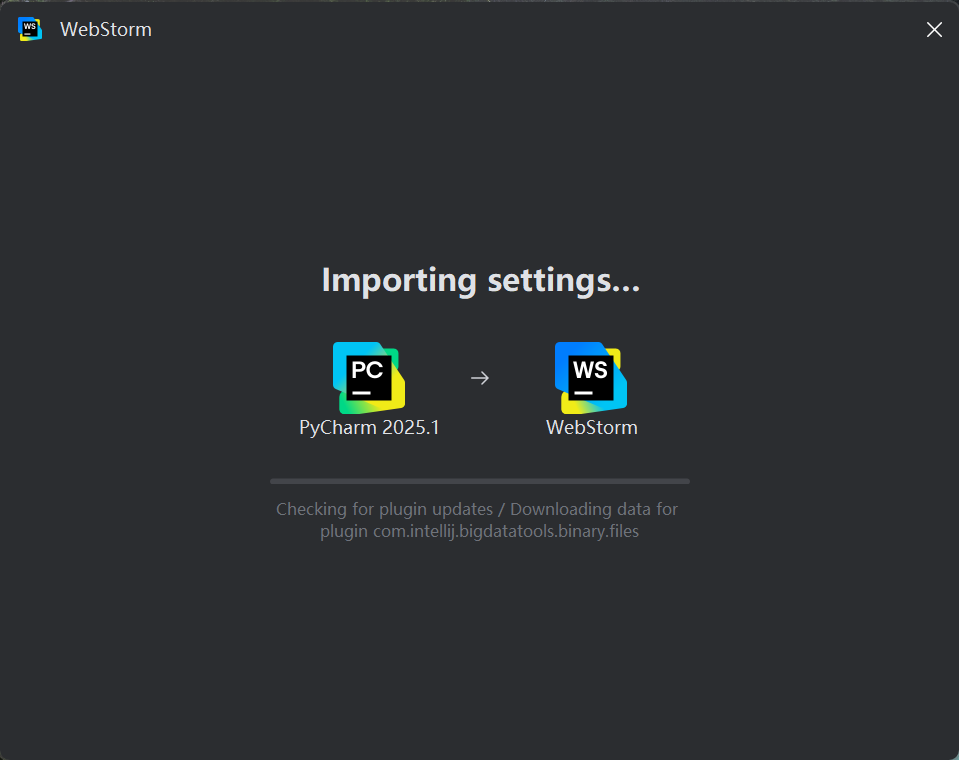Click the black PC square on PyCharm logo
959x760 pixels.
click(x=369, y=378)
